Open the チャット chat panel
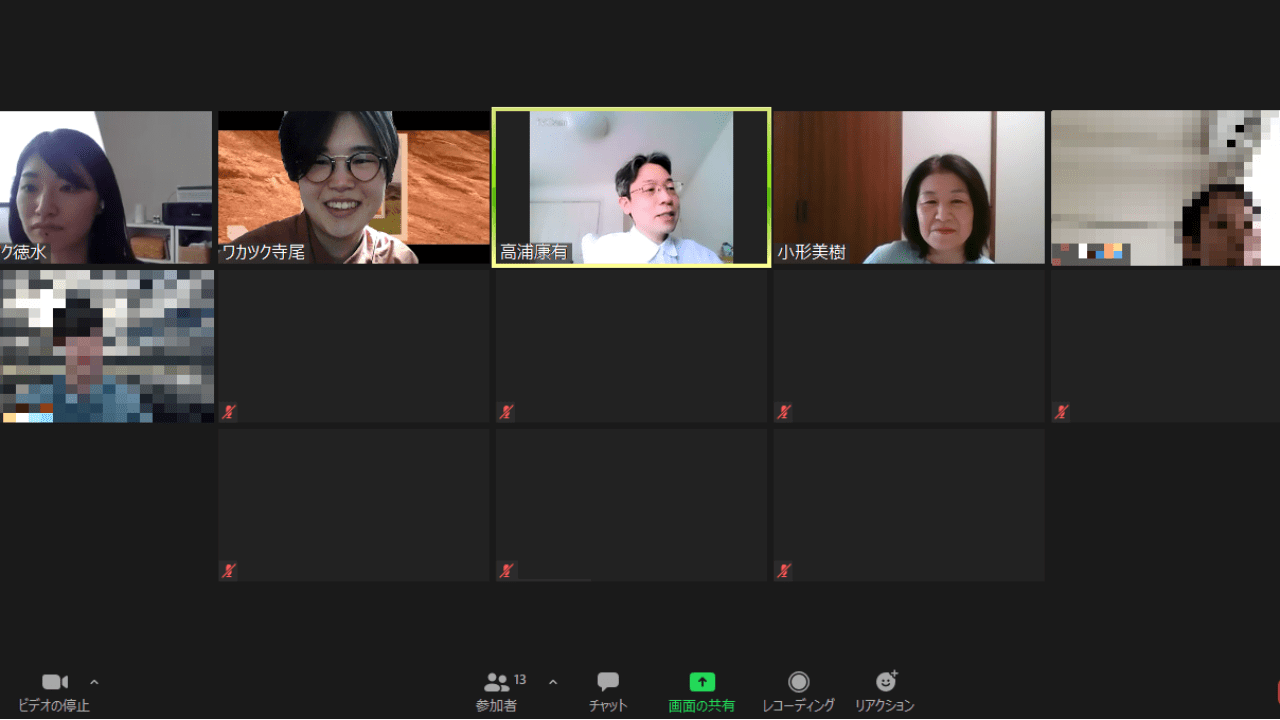 pos(608,692)
